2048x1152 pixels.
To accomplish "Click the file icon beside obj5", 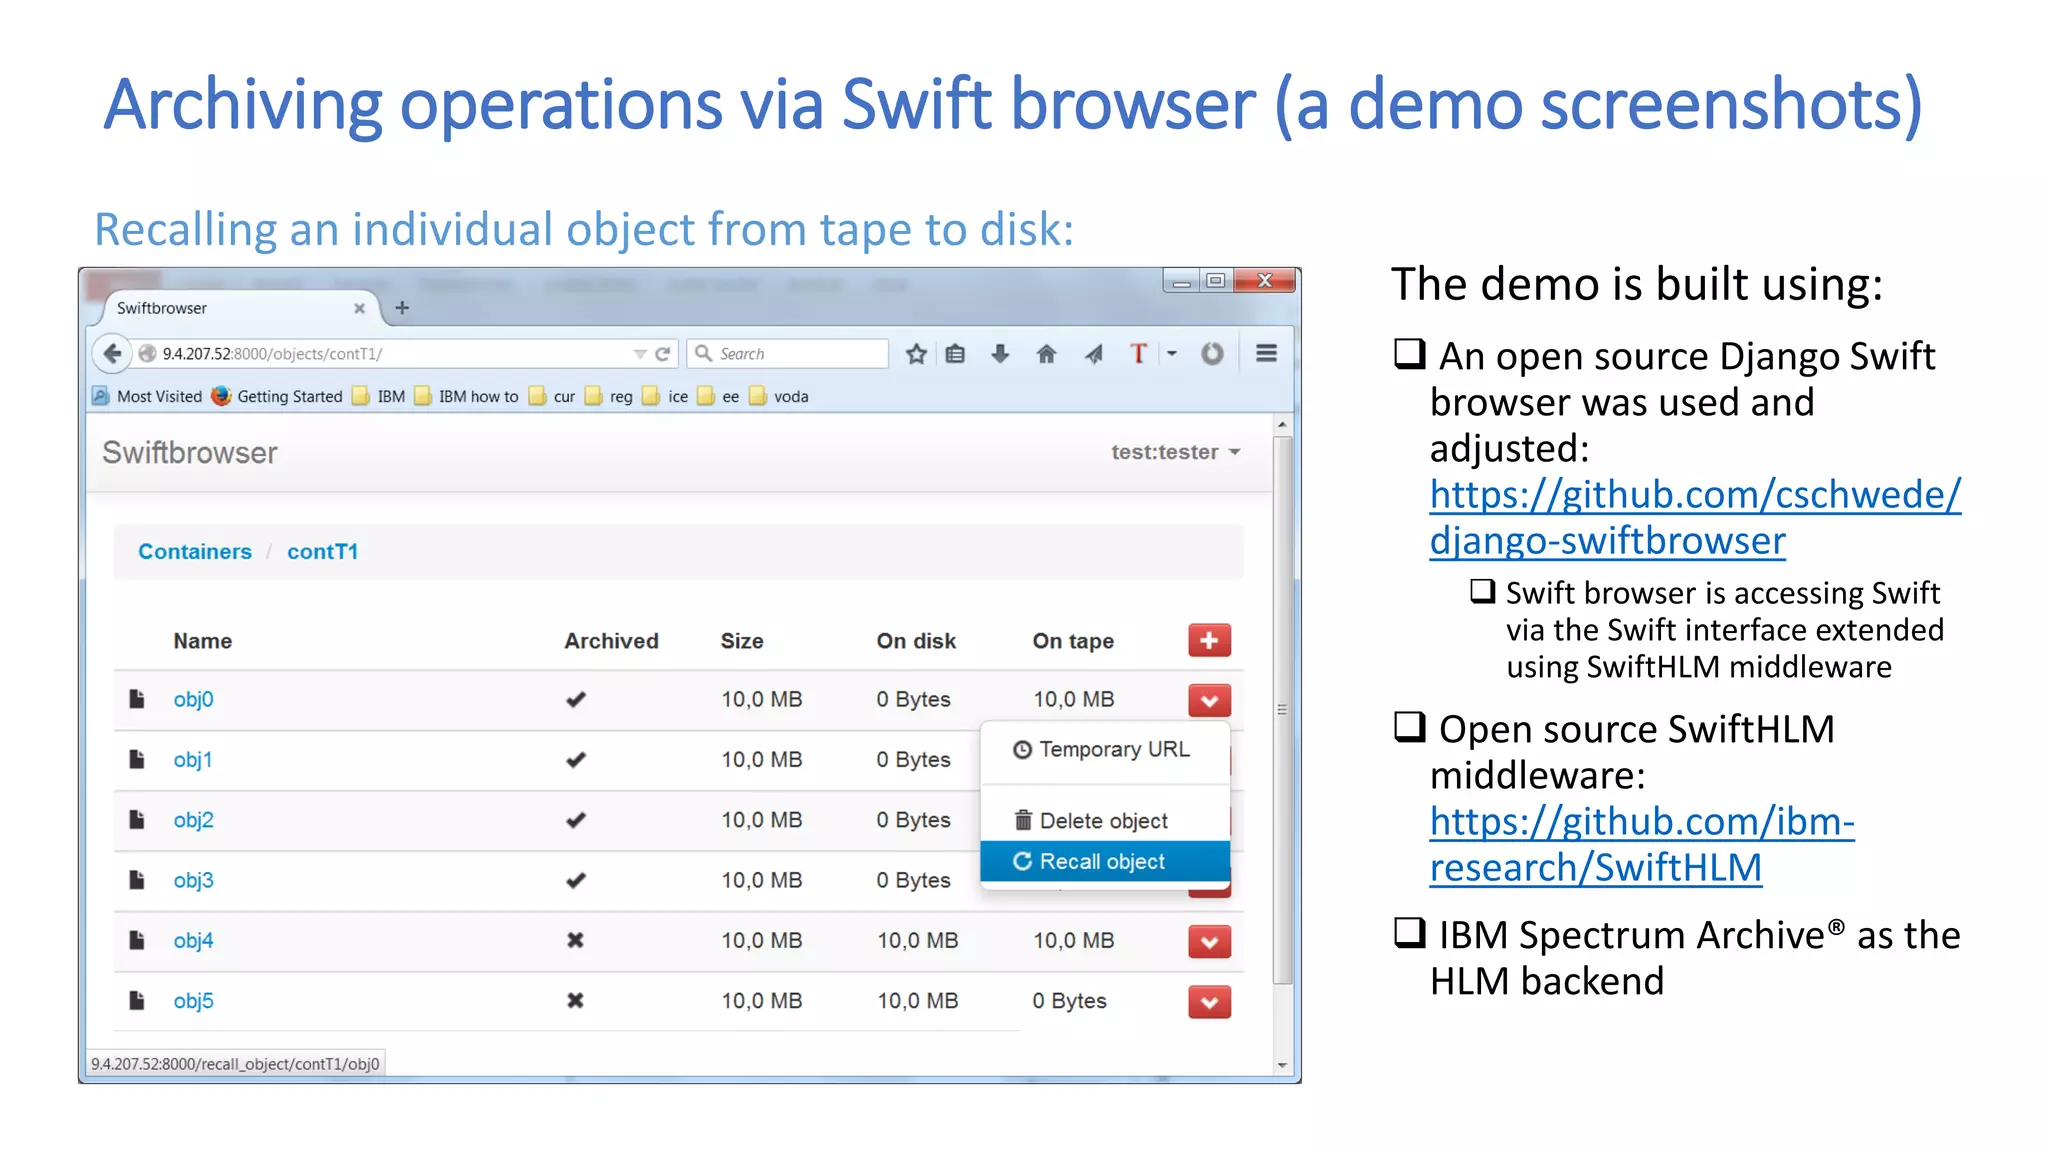I will [x=137, y=1000].
